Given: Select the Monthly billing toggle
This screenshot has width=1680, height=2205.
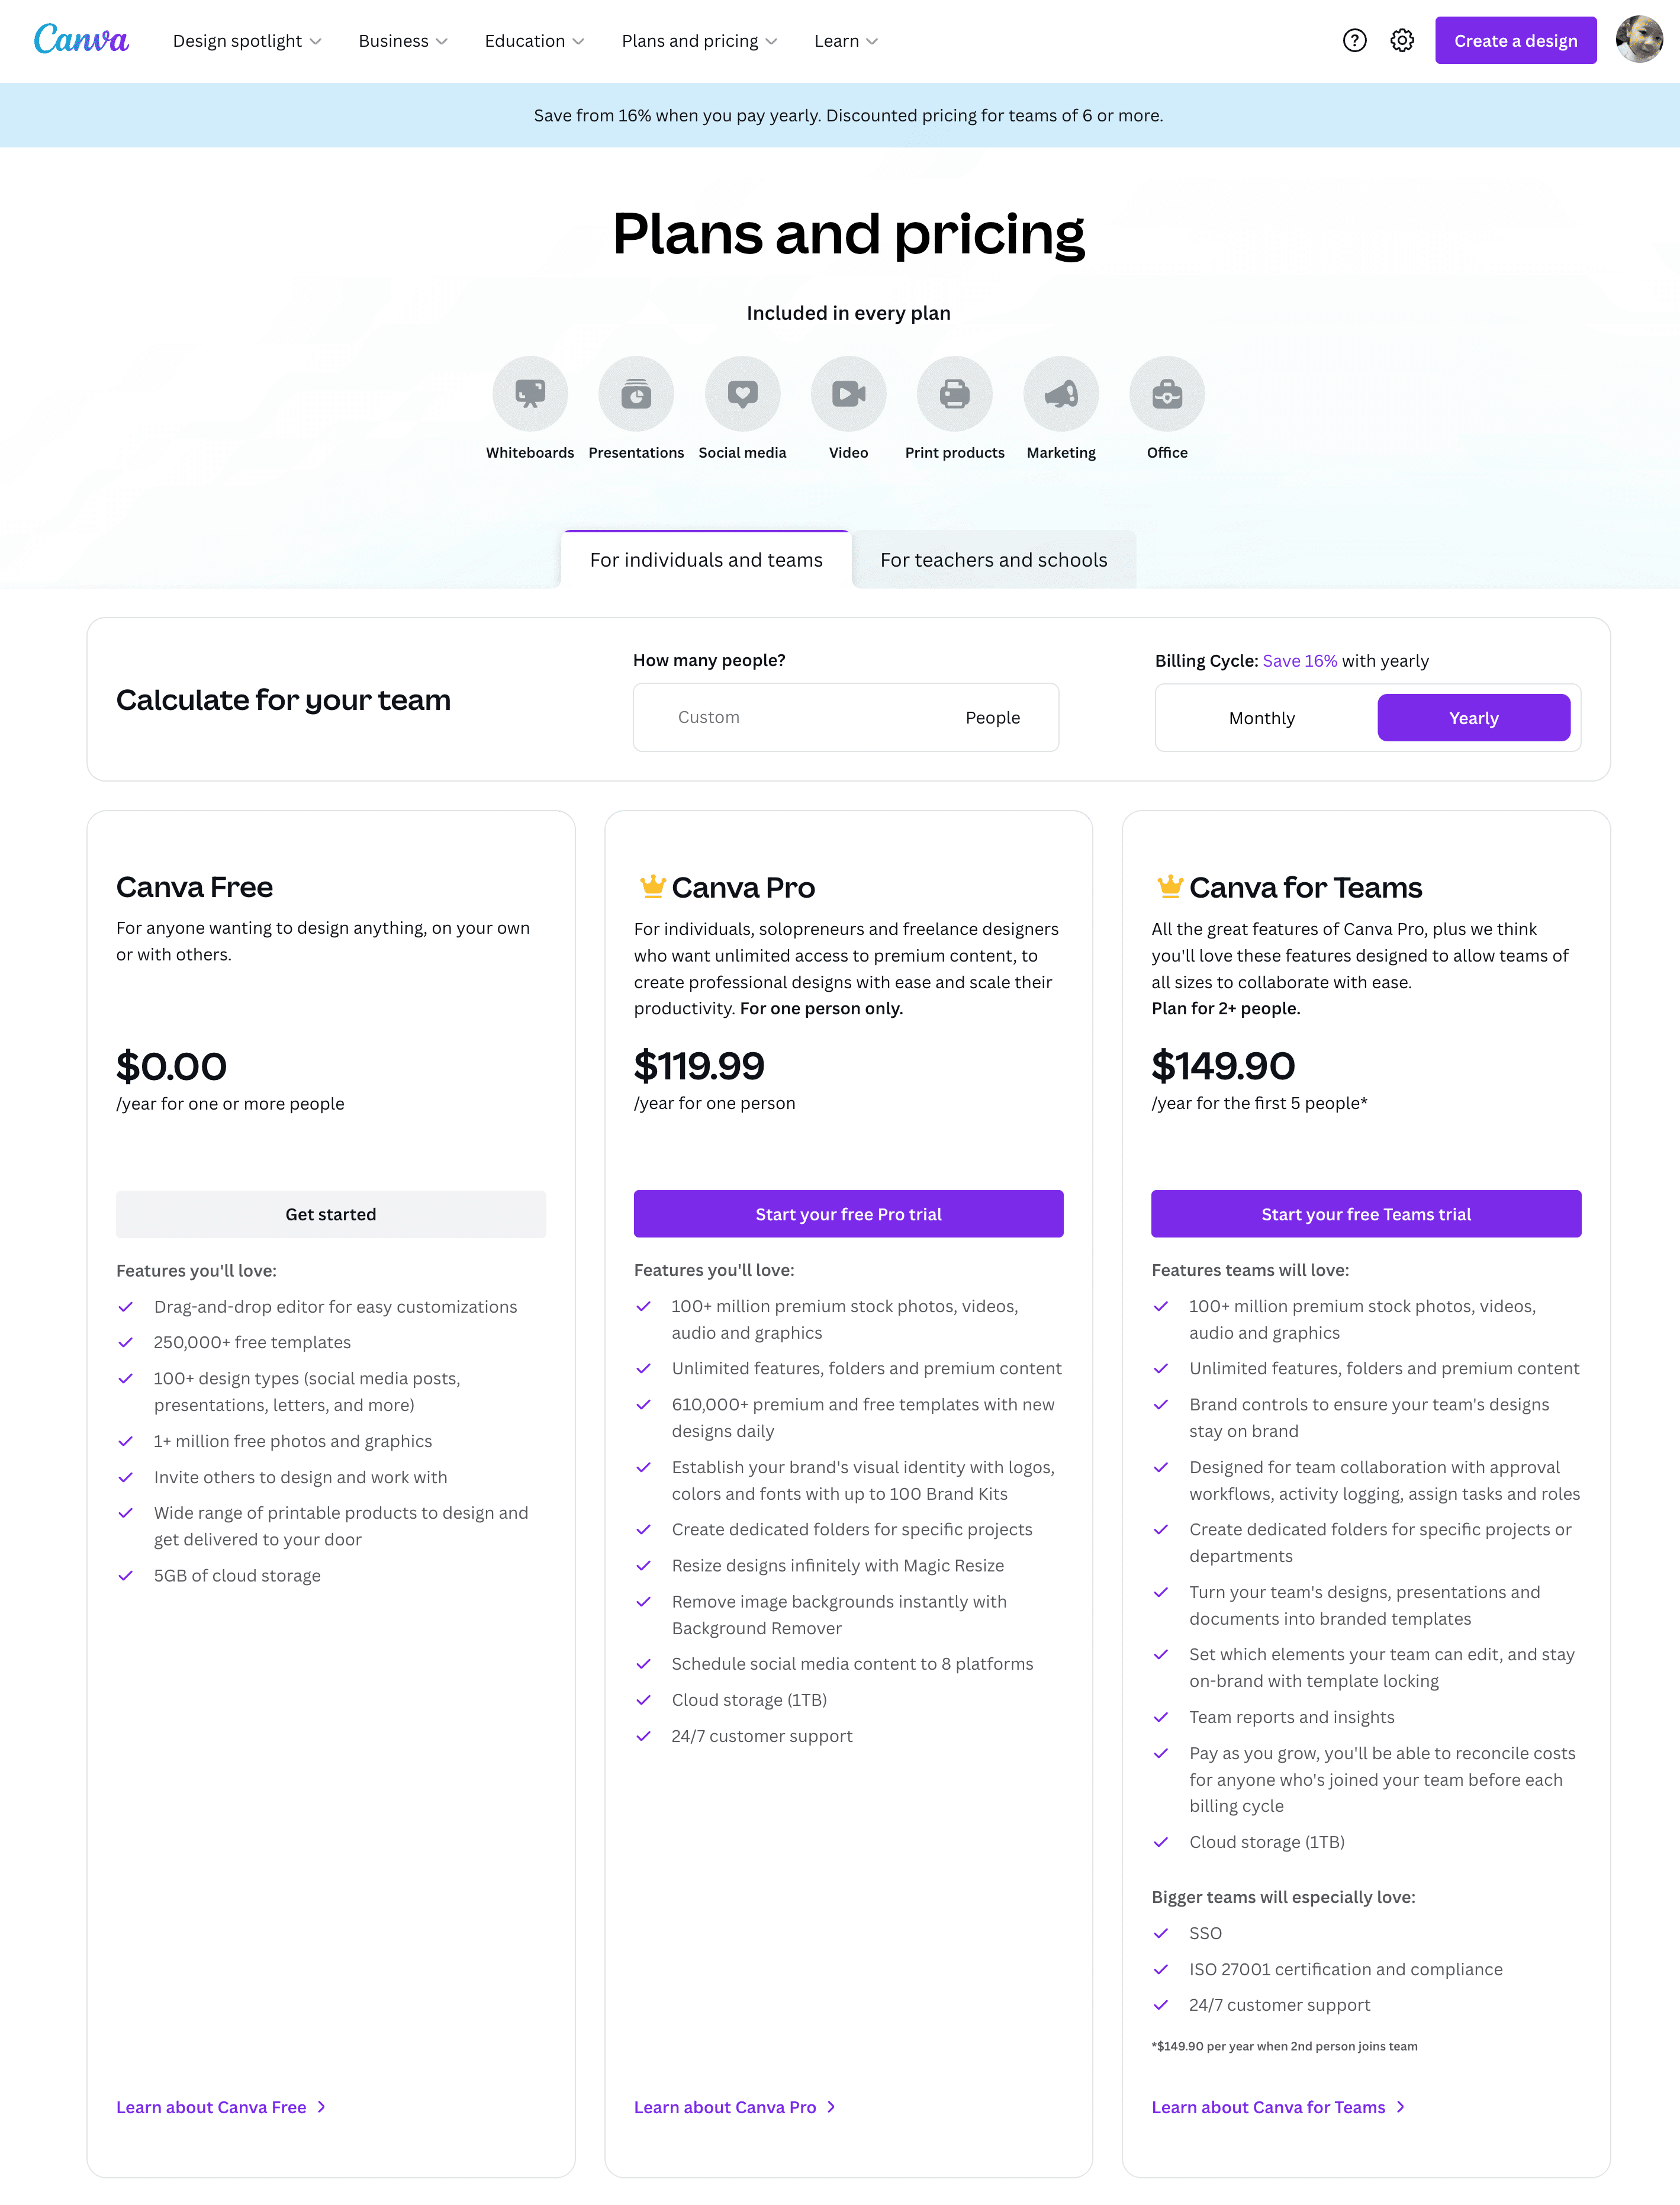Looking at the screenshot, I should coord(1260,717).
